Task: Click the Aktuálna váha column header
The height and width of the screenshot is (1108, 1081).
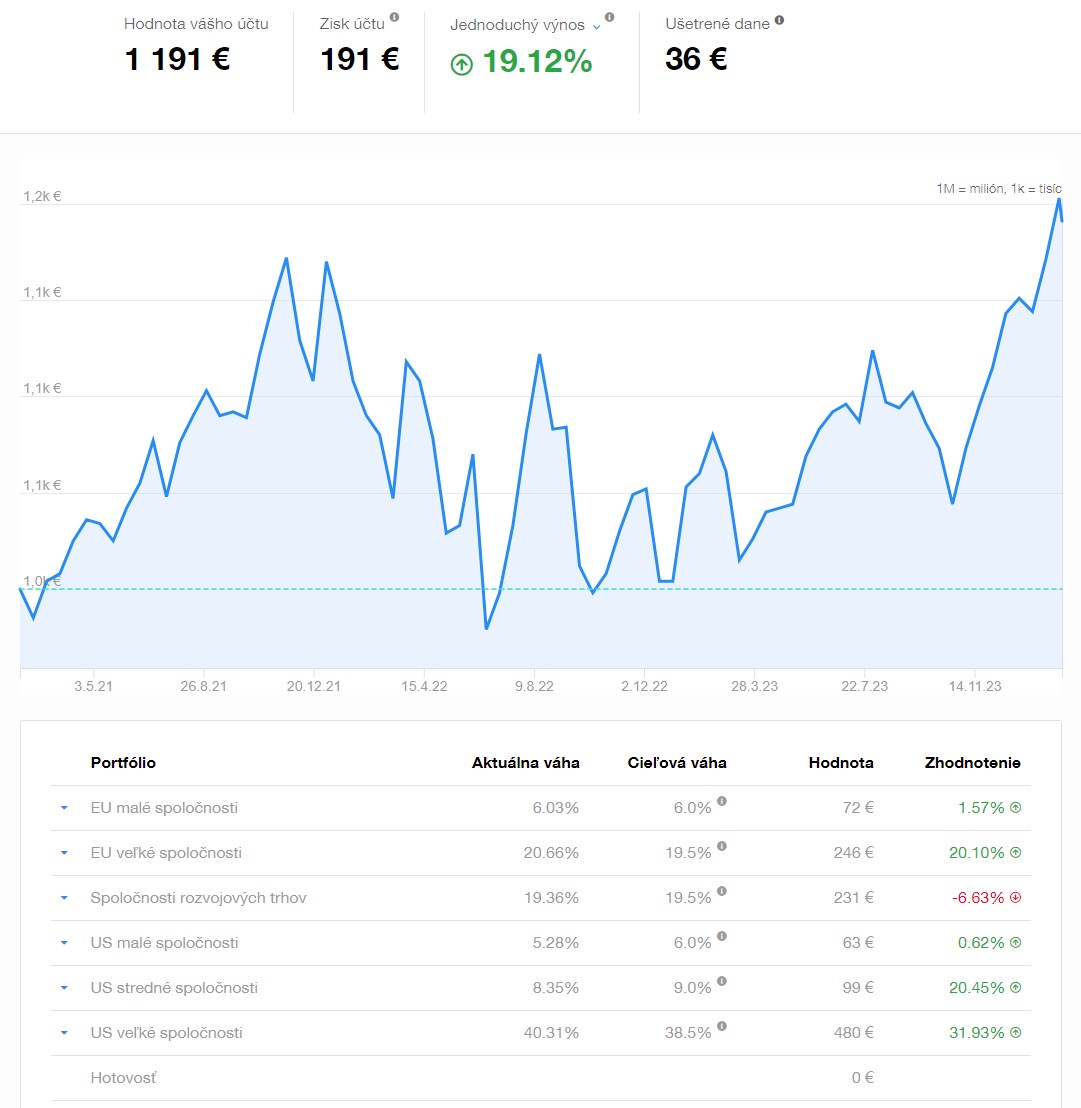Action: coord(525,763)
